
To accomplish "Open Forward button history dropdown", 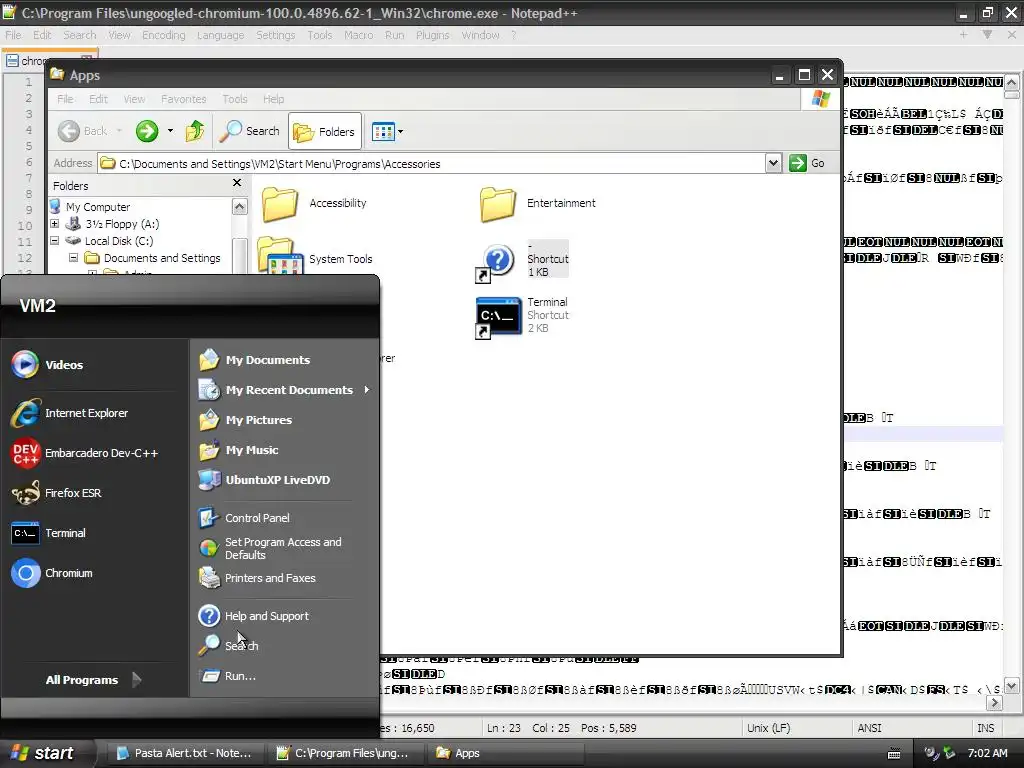I will pyautogui.click(x=170, y=131).
